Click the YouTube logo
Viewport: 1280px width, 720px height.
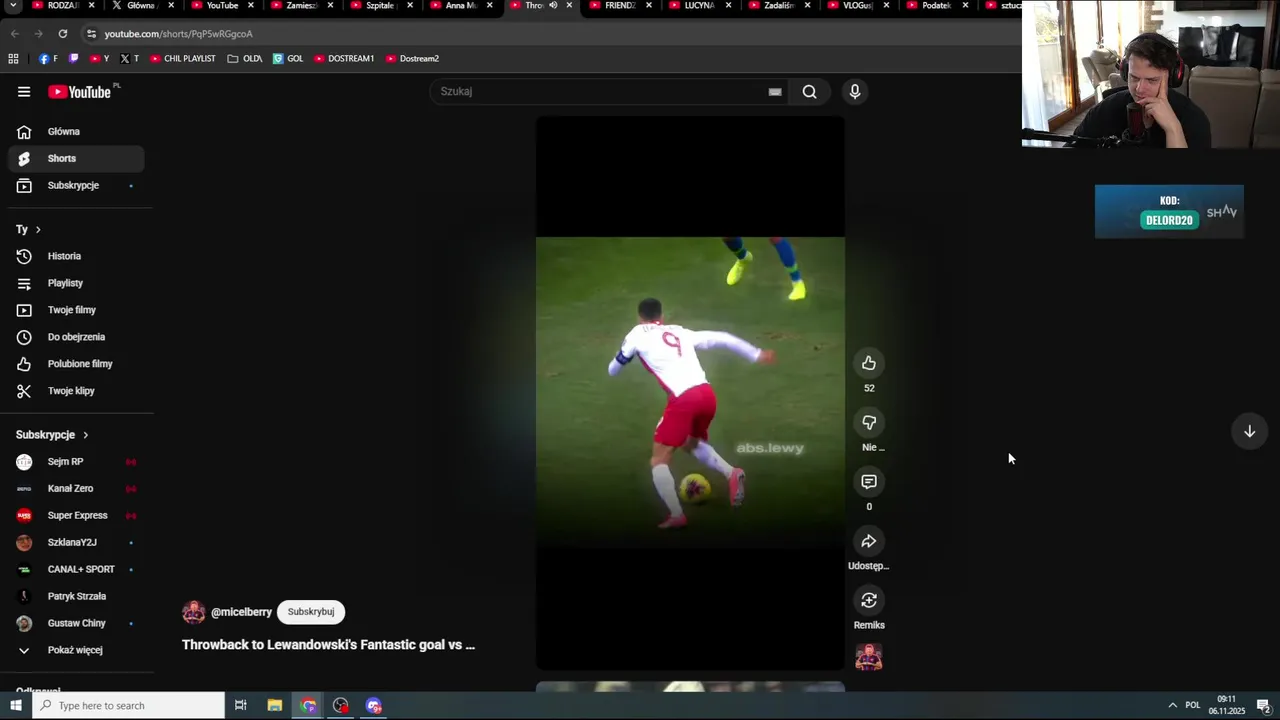tap(79, 92)
